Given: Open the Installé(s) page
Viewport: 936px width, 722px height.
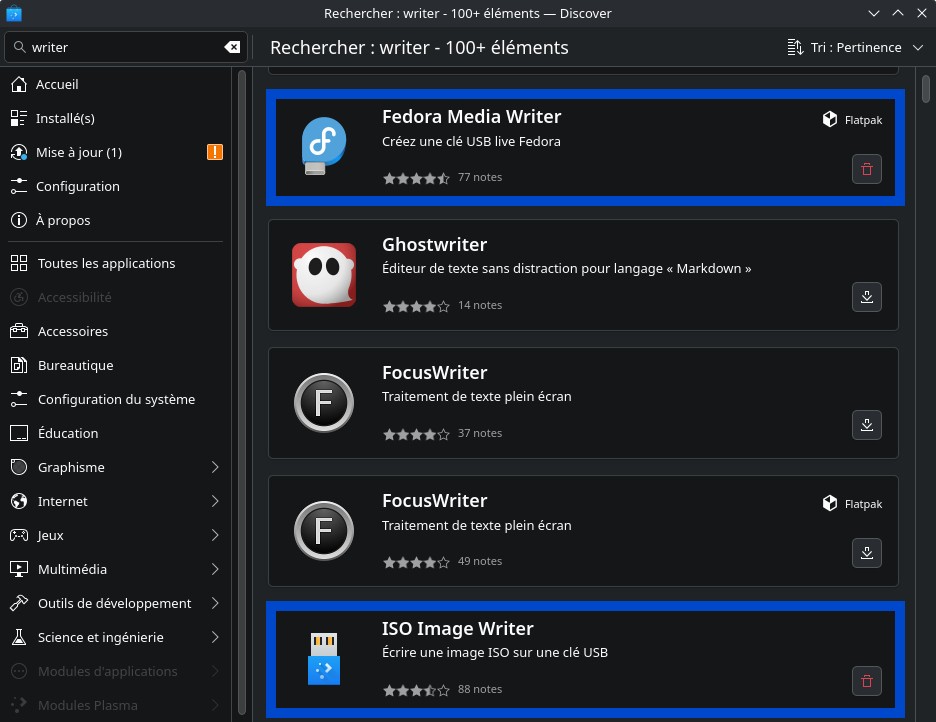Looking at the screenshot, I should coord(116,118).
